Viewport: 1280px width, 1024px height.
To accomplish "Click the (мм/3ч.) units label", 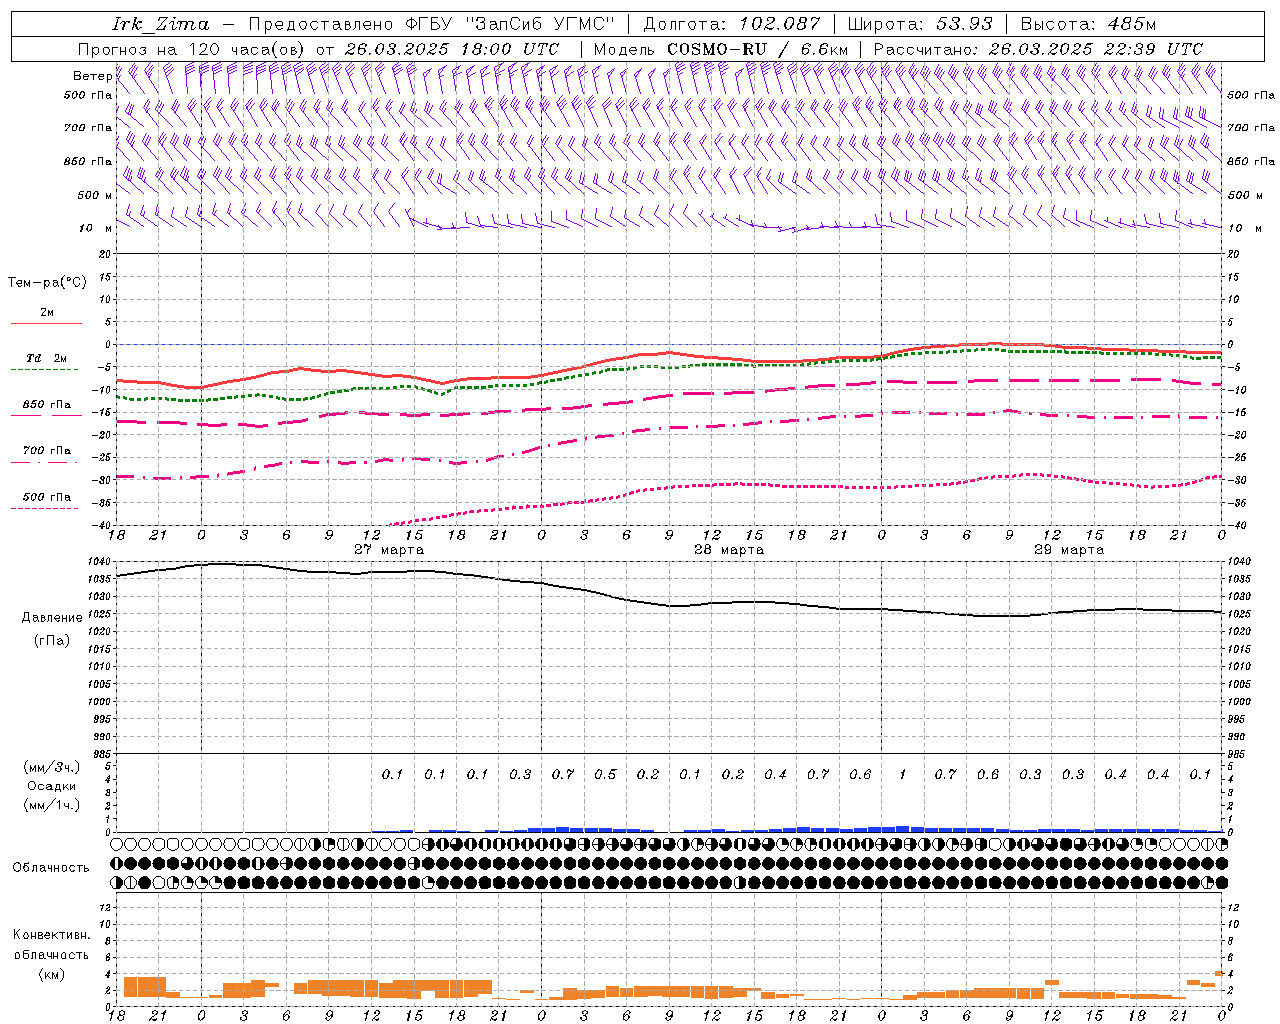I will (x=52, y=767).
